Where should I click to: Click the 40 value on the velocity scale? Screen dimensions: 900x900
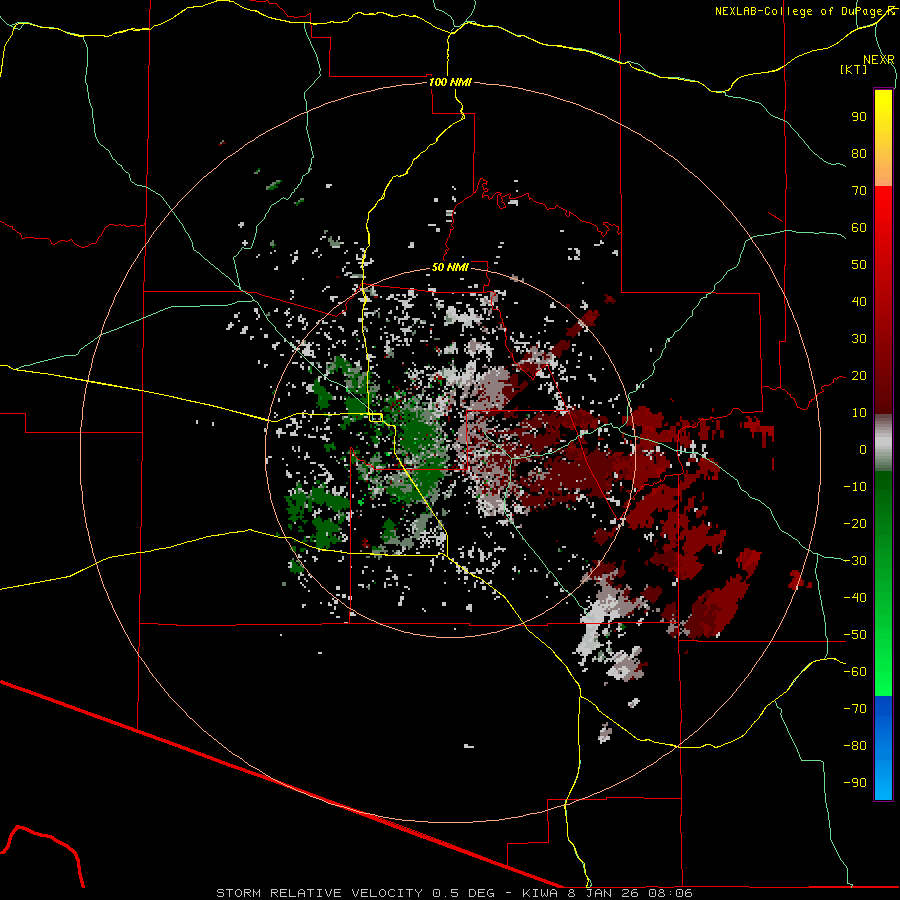click(859, 302)
